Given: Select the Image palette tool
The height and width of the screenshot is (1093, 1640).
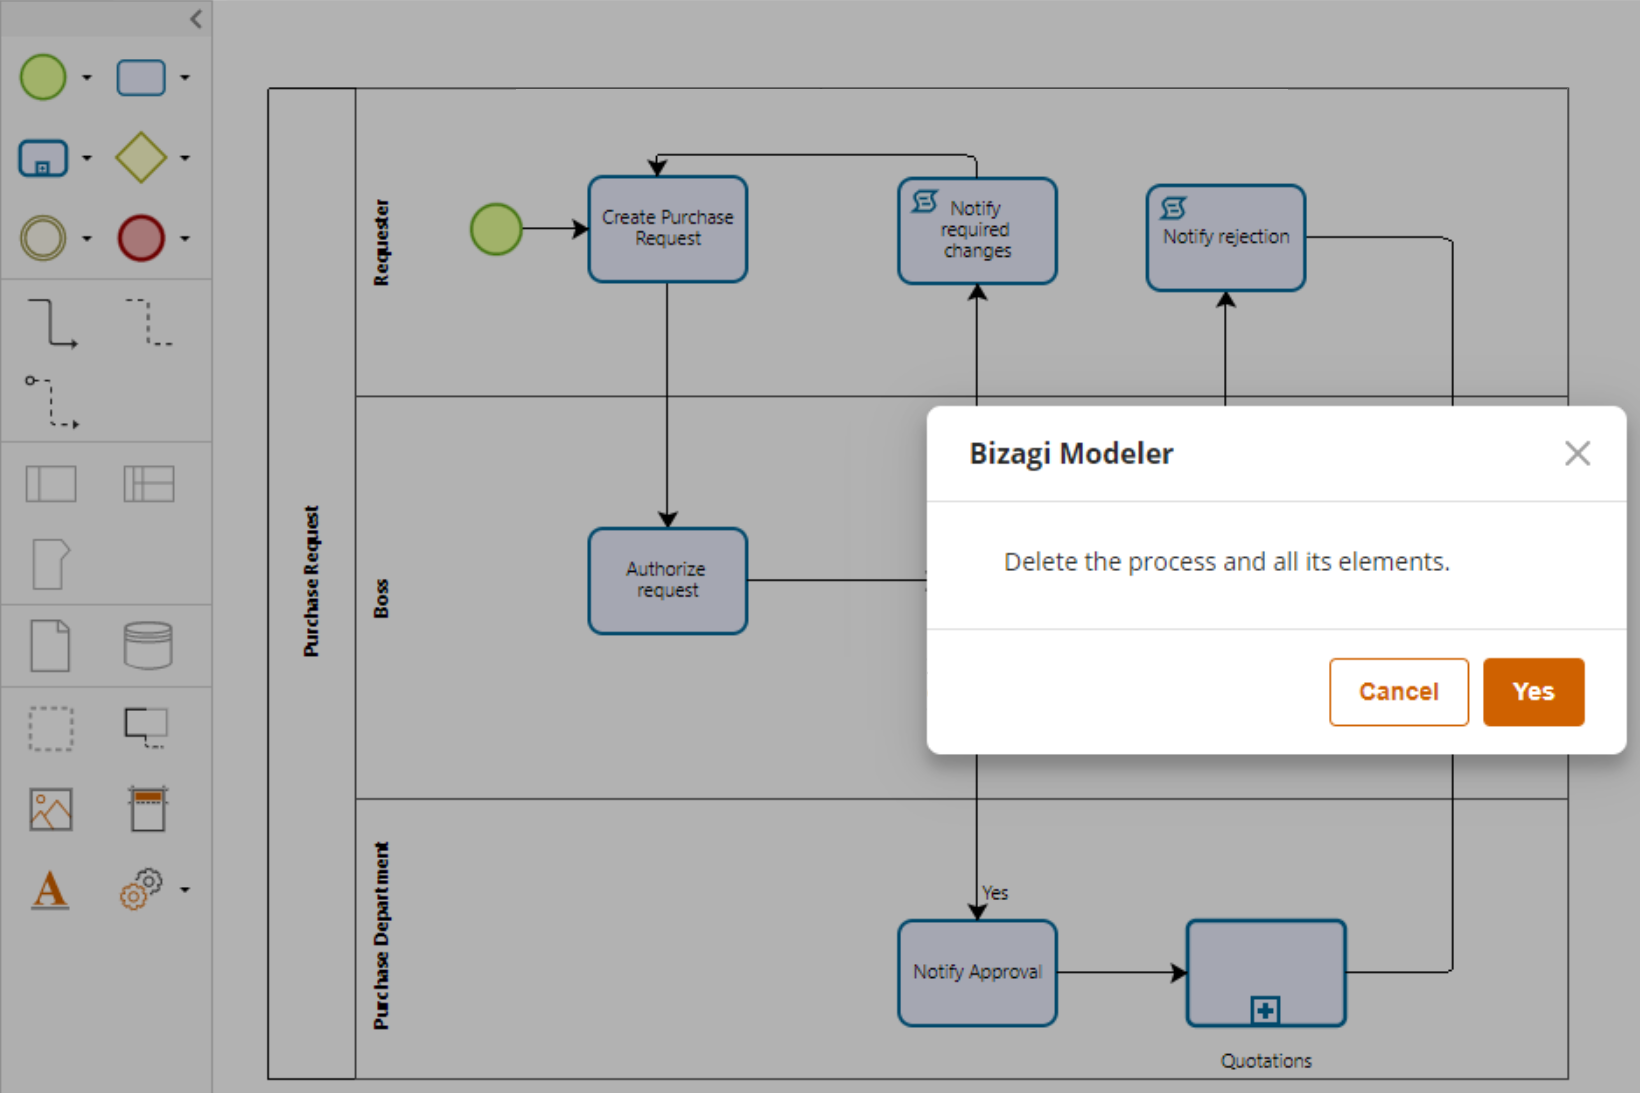Looking at the screenshot, I should click(51, 810).
